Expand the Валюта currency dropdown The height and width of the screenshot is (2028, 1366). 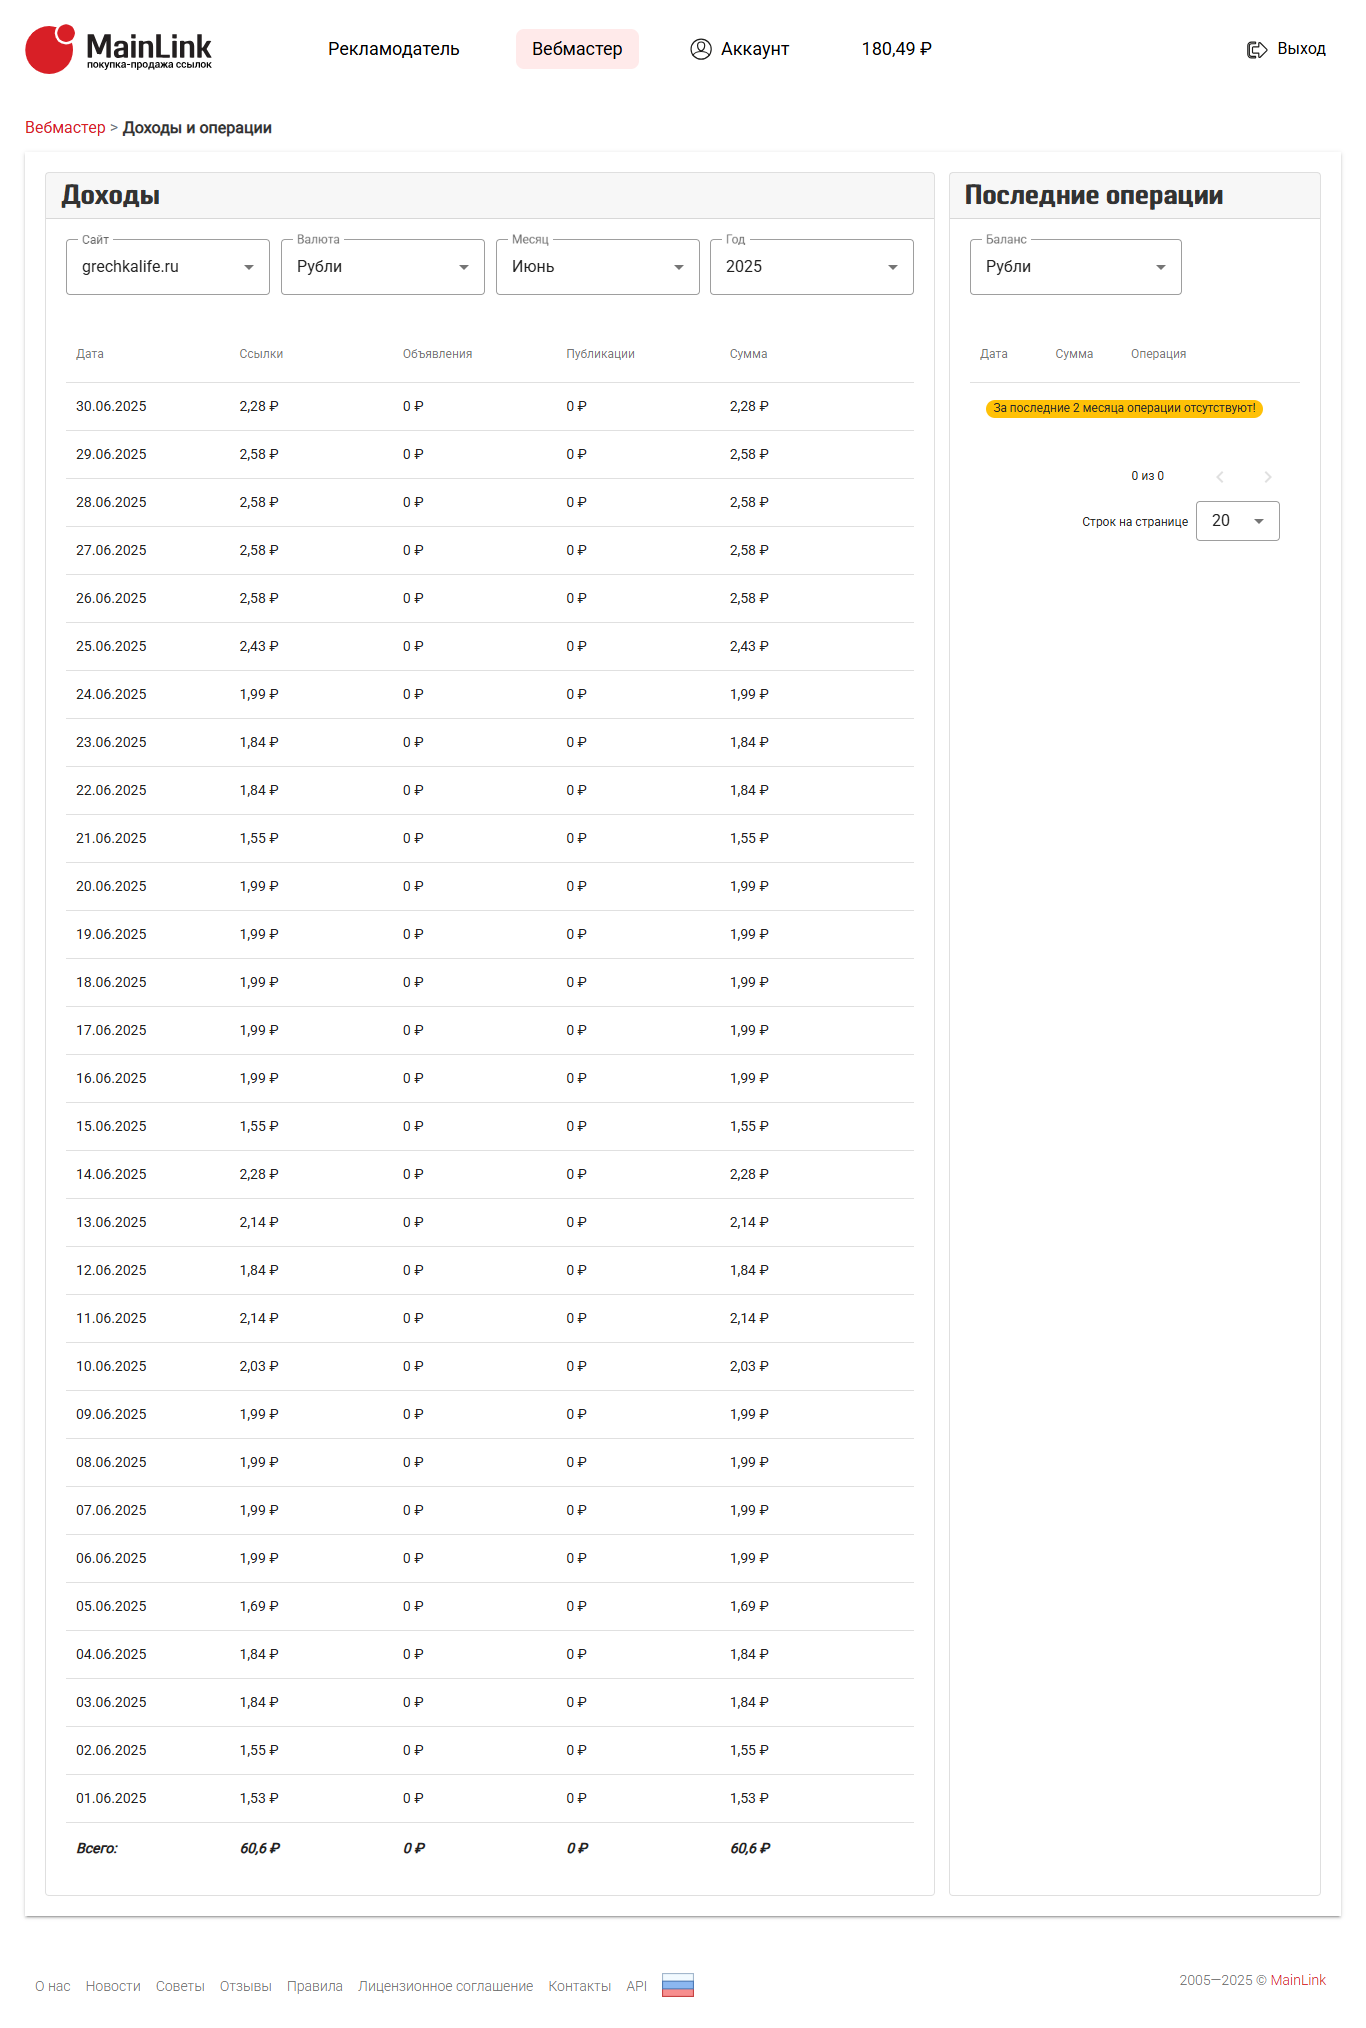[382, 267]
